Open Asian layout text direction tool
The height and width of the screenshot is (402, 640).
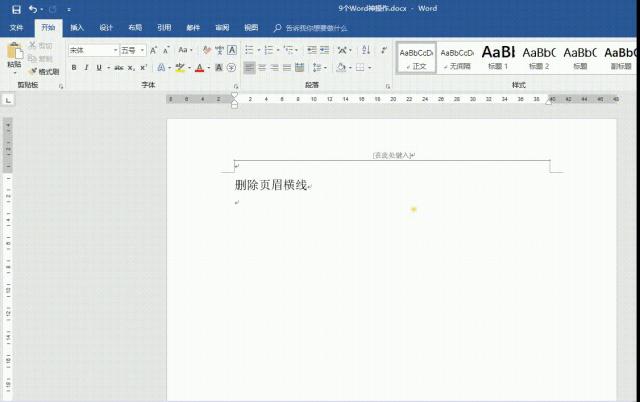(x=342, y=50)
